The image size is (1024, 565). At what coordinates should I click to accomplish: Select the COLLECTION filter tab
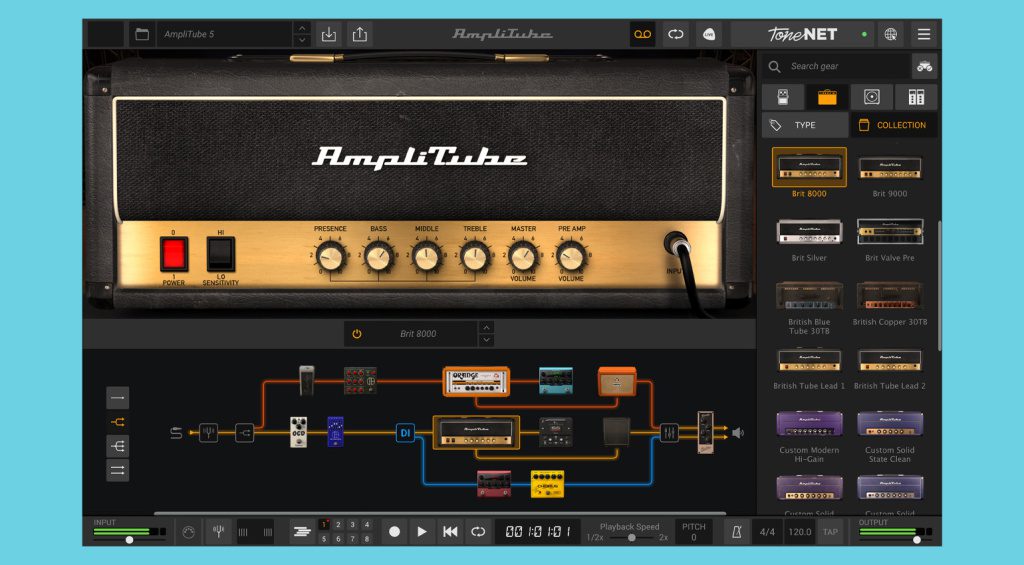[893, 125]
